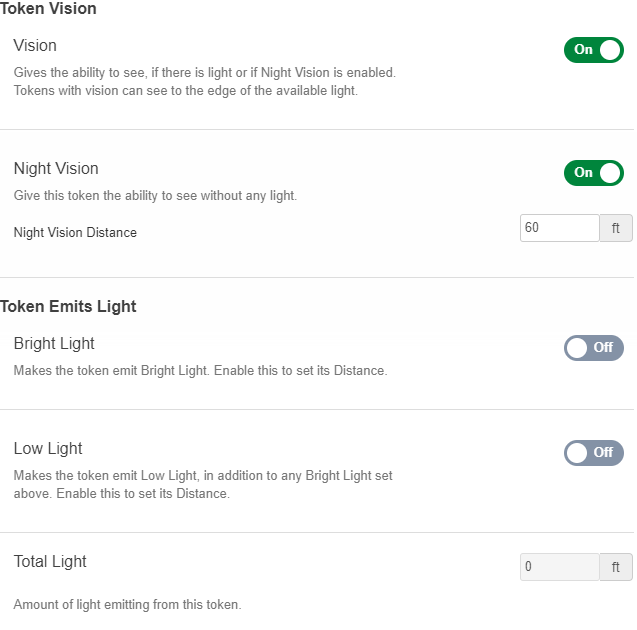Click the Total Light setting label
This screenshot has width=637, height=630.
coord(50,561)
